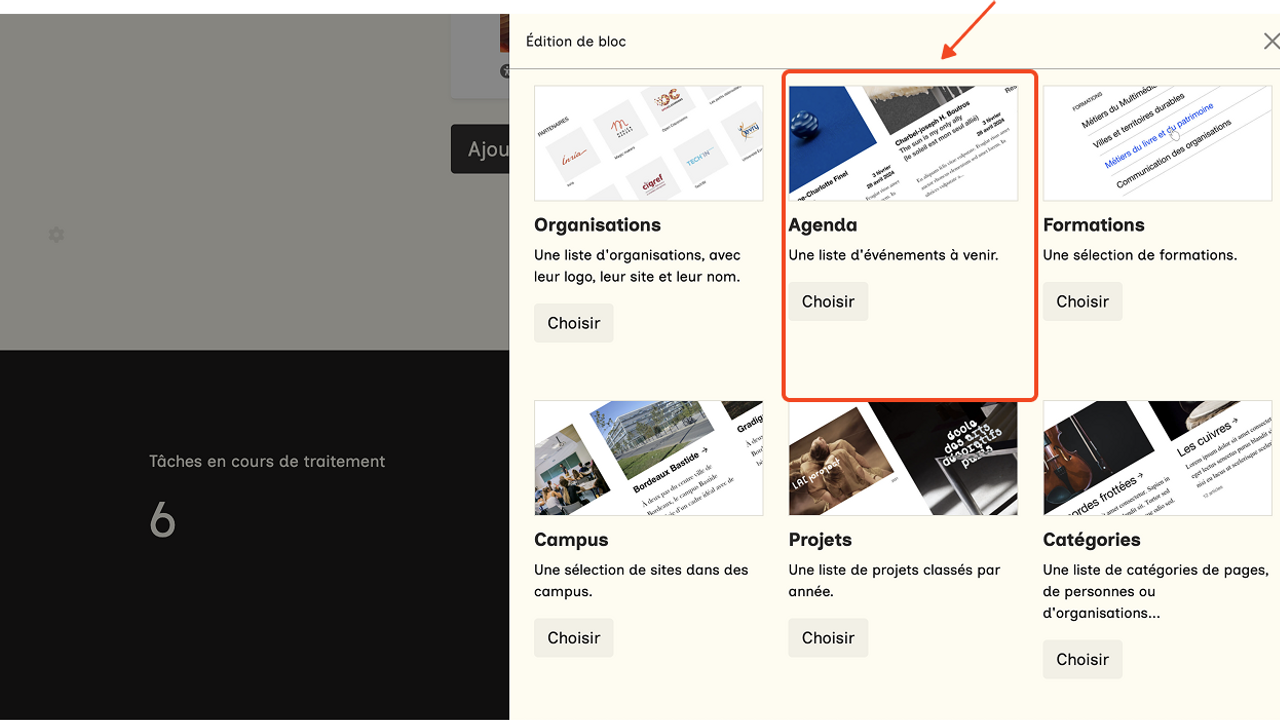This screenshot has height=720, width=1280.
Task: Click the partially hidden Ajouter button
Action: click(481, 149)
